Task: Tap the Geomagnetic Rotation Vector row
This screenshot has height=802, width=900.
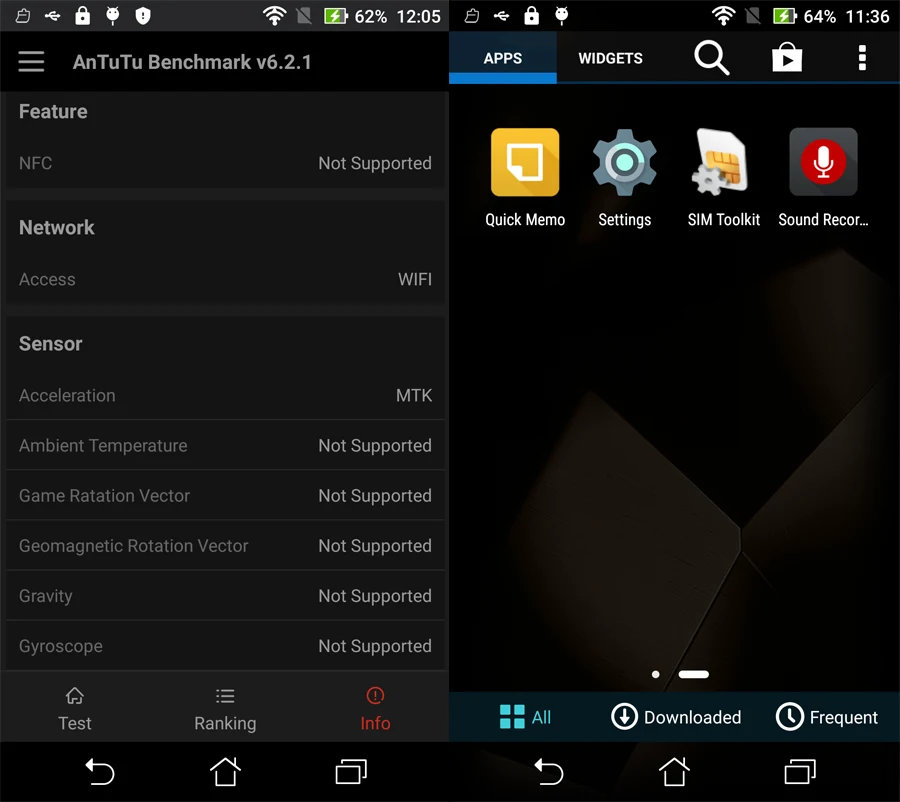Action: (225, 545)
